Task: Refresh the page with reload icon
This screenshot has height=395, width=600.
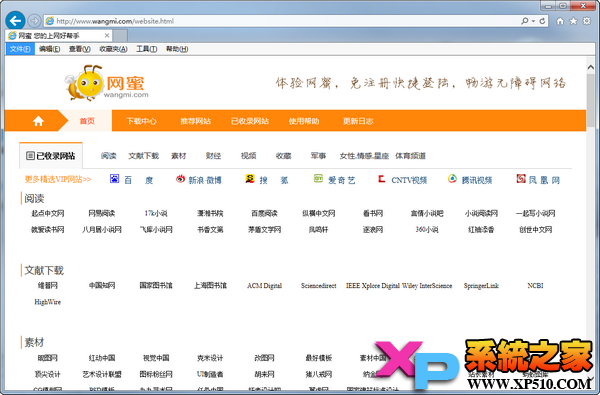Action: pos(542,21)
